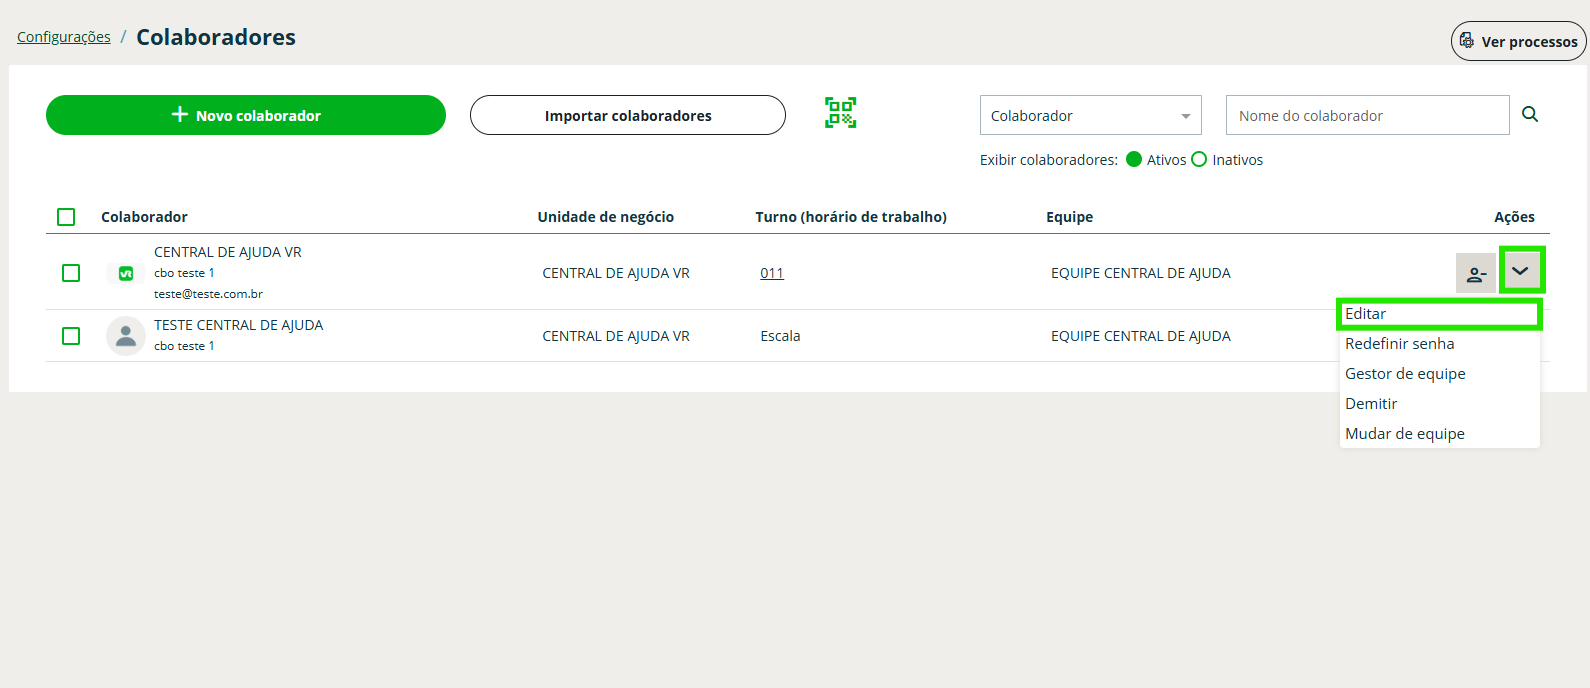Image resolution: width=1590 pixels, height=688 pixels.
Task: Click the gear icon in Ver processos
Action: 1467,41
